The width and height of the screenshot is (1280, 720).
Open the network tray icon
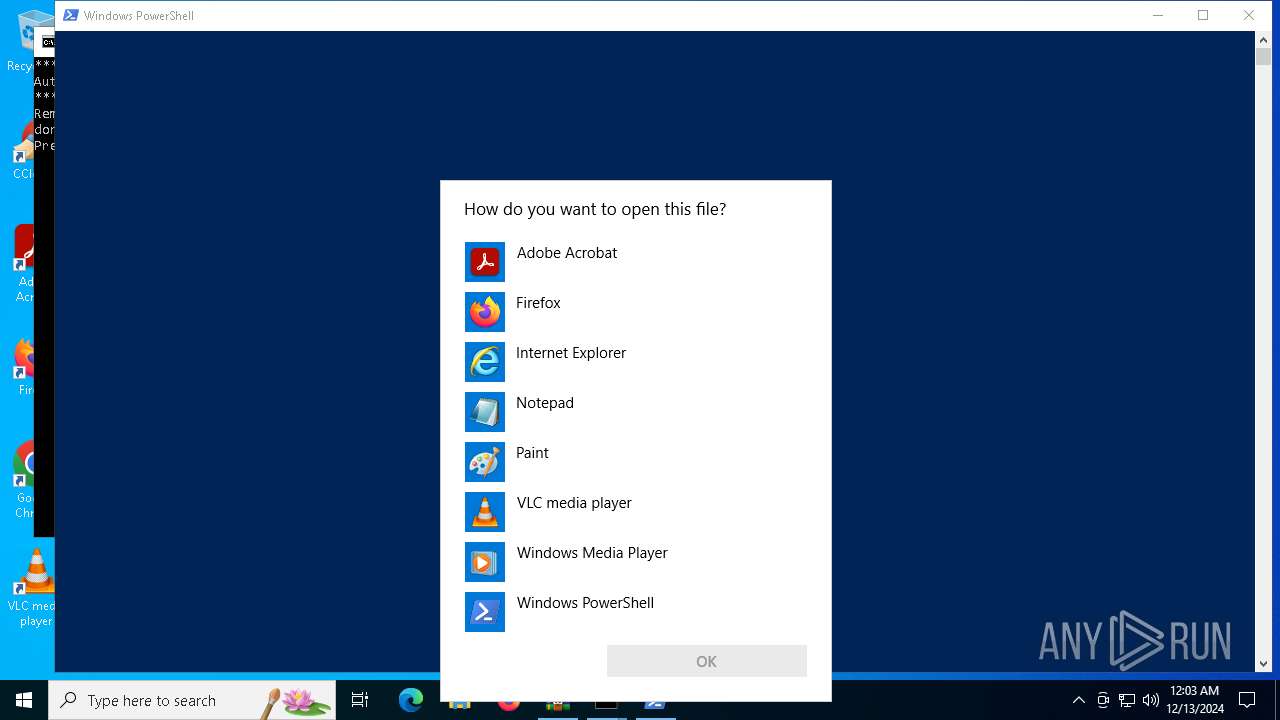pos(1127,700)
